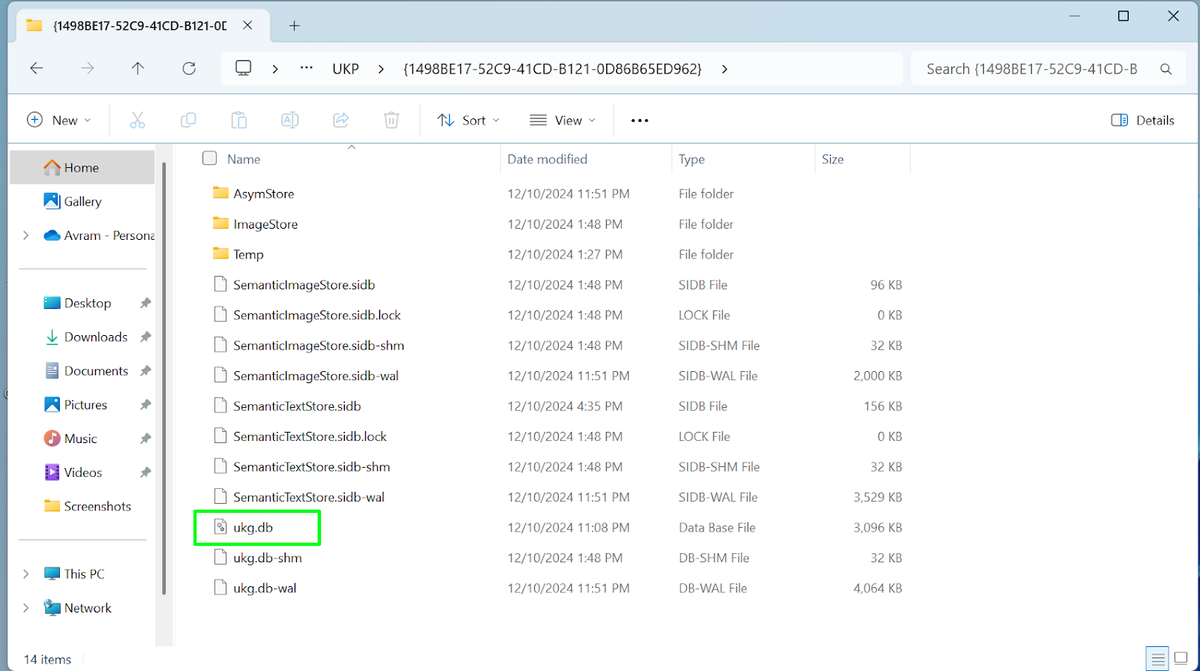Click the Cut scissors icon in toolbar

[138, 120]
